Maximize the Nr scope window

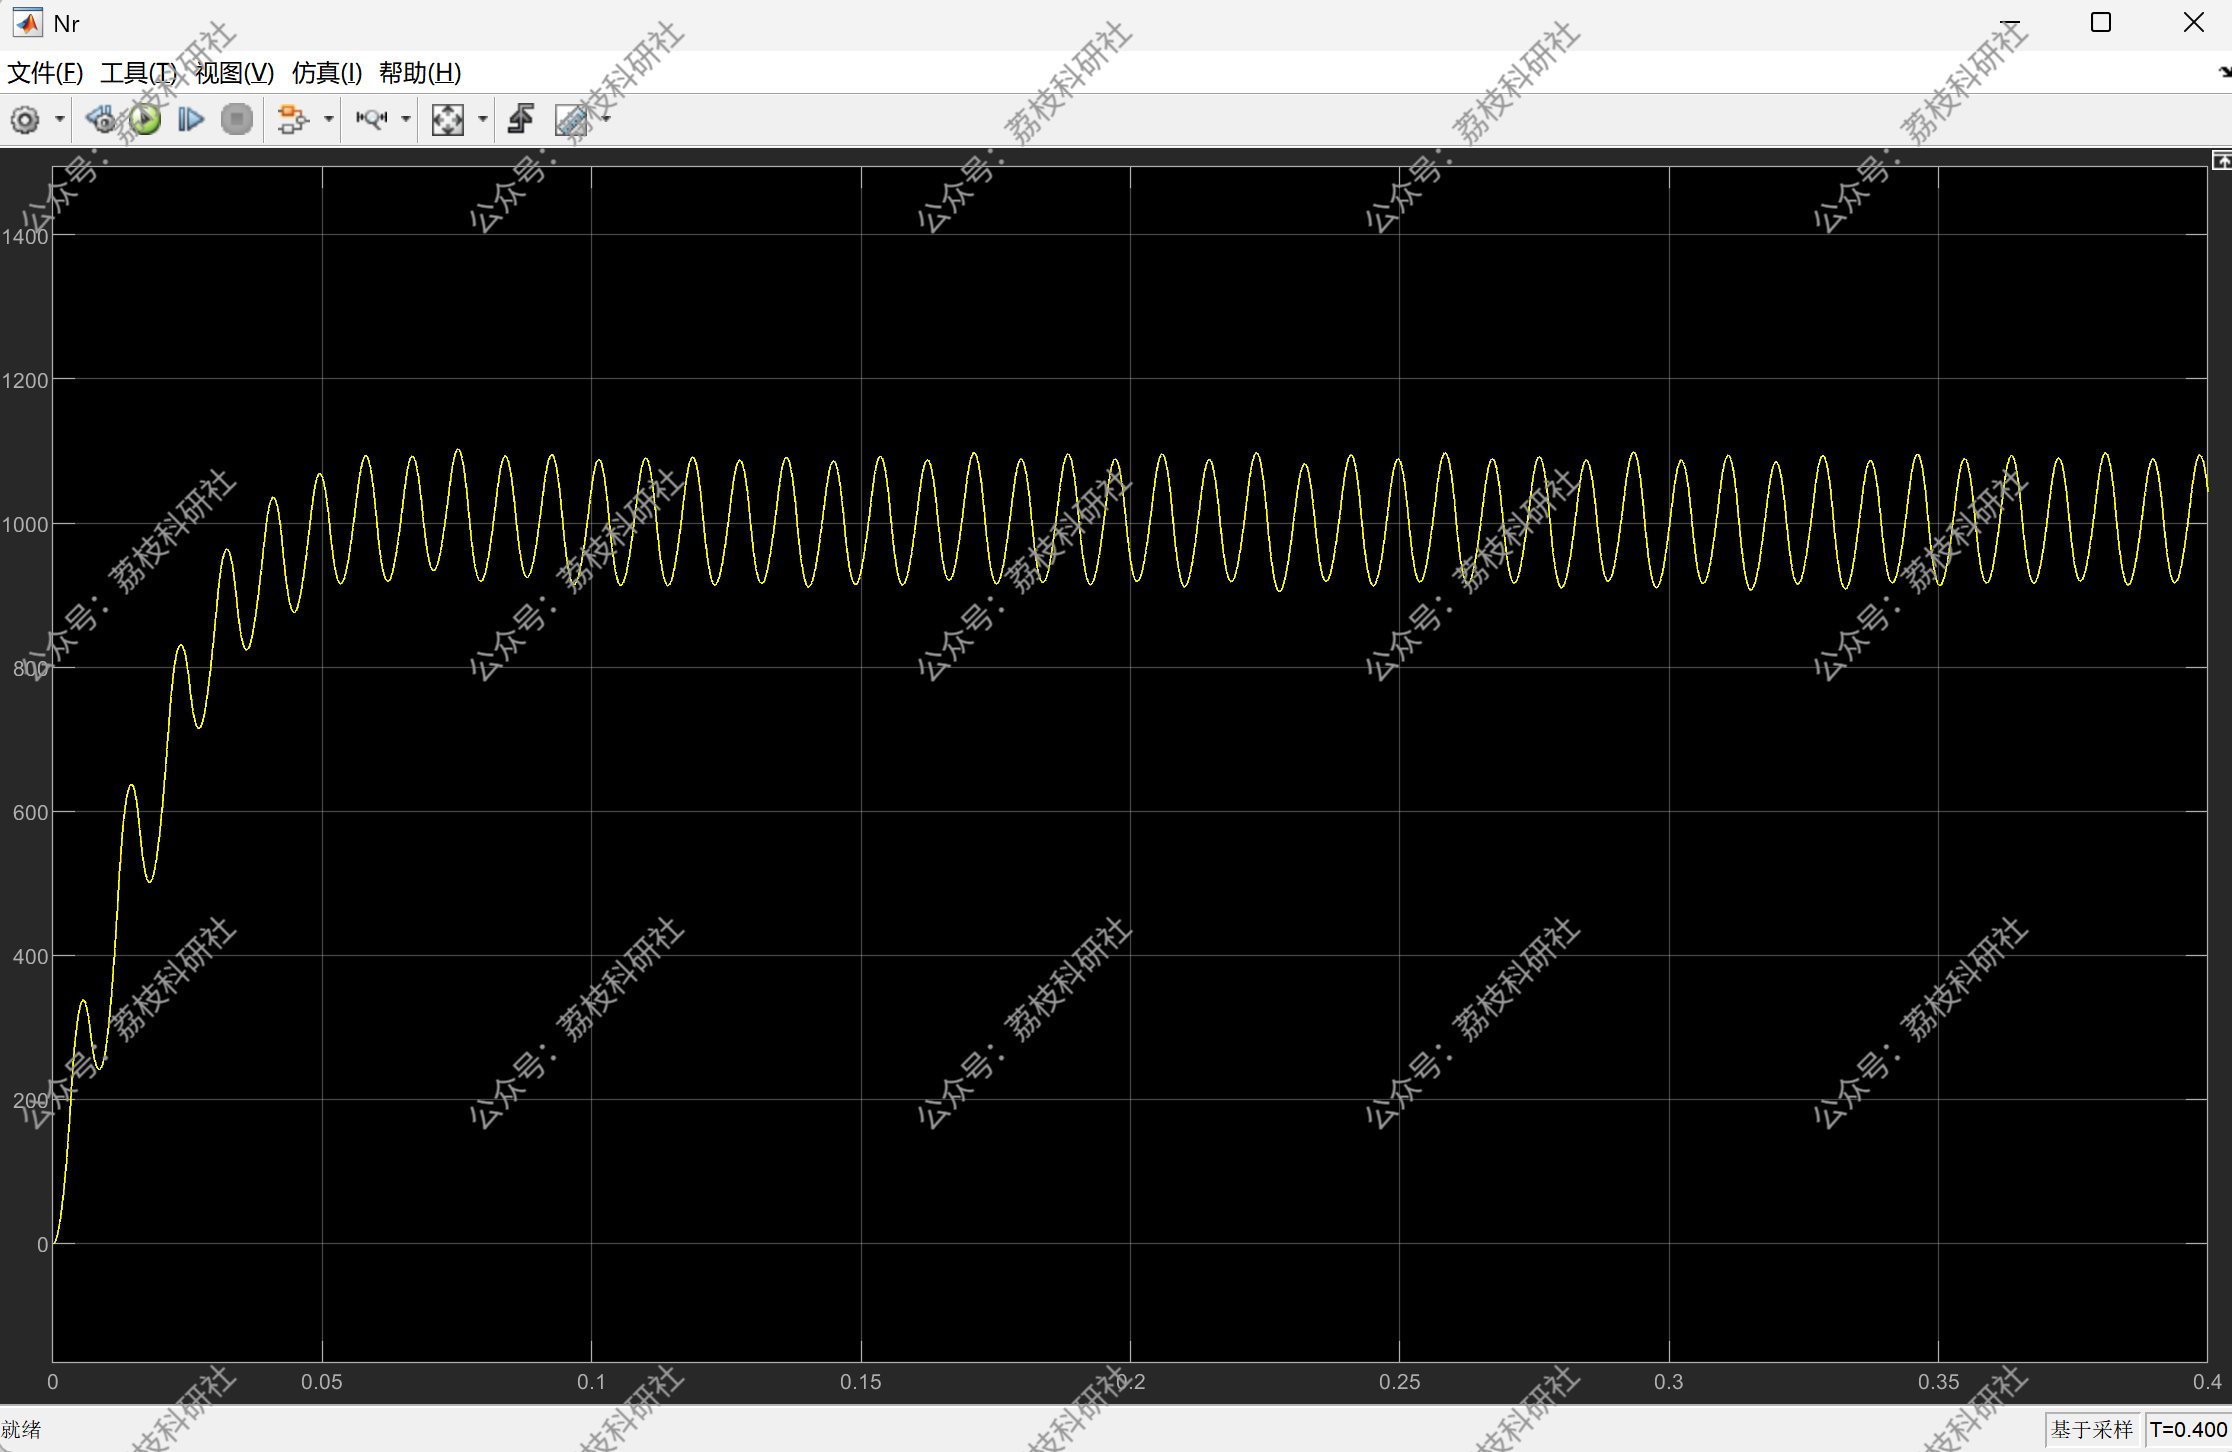pos(2101,22)
